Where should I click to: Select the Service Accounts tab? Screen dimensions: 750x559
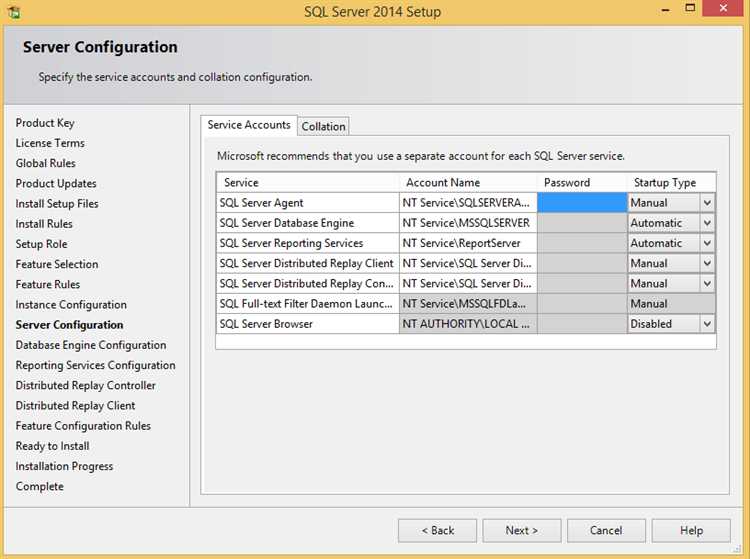249,125
